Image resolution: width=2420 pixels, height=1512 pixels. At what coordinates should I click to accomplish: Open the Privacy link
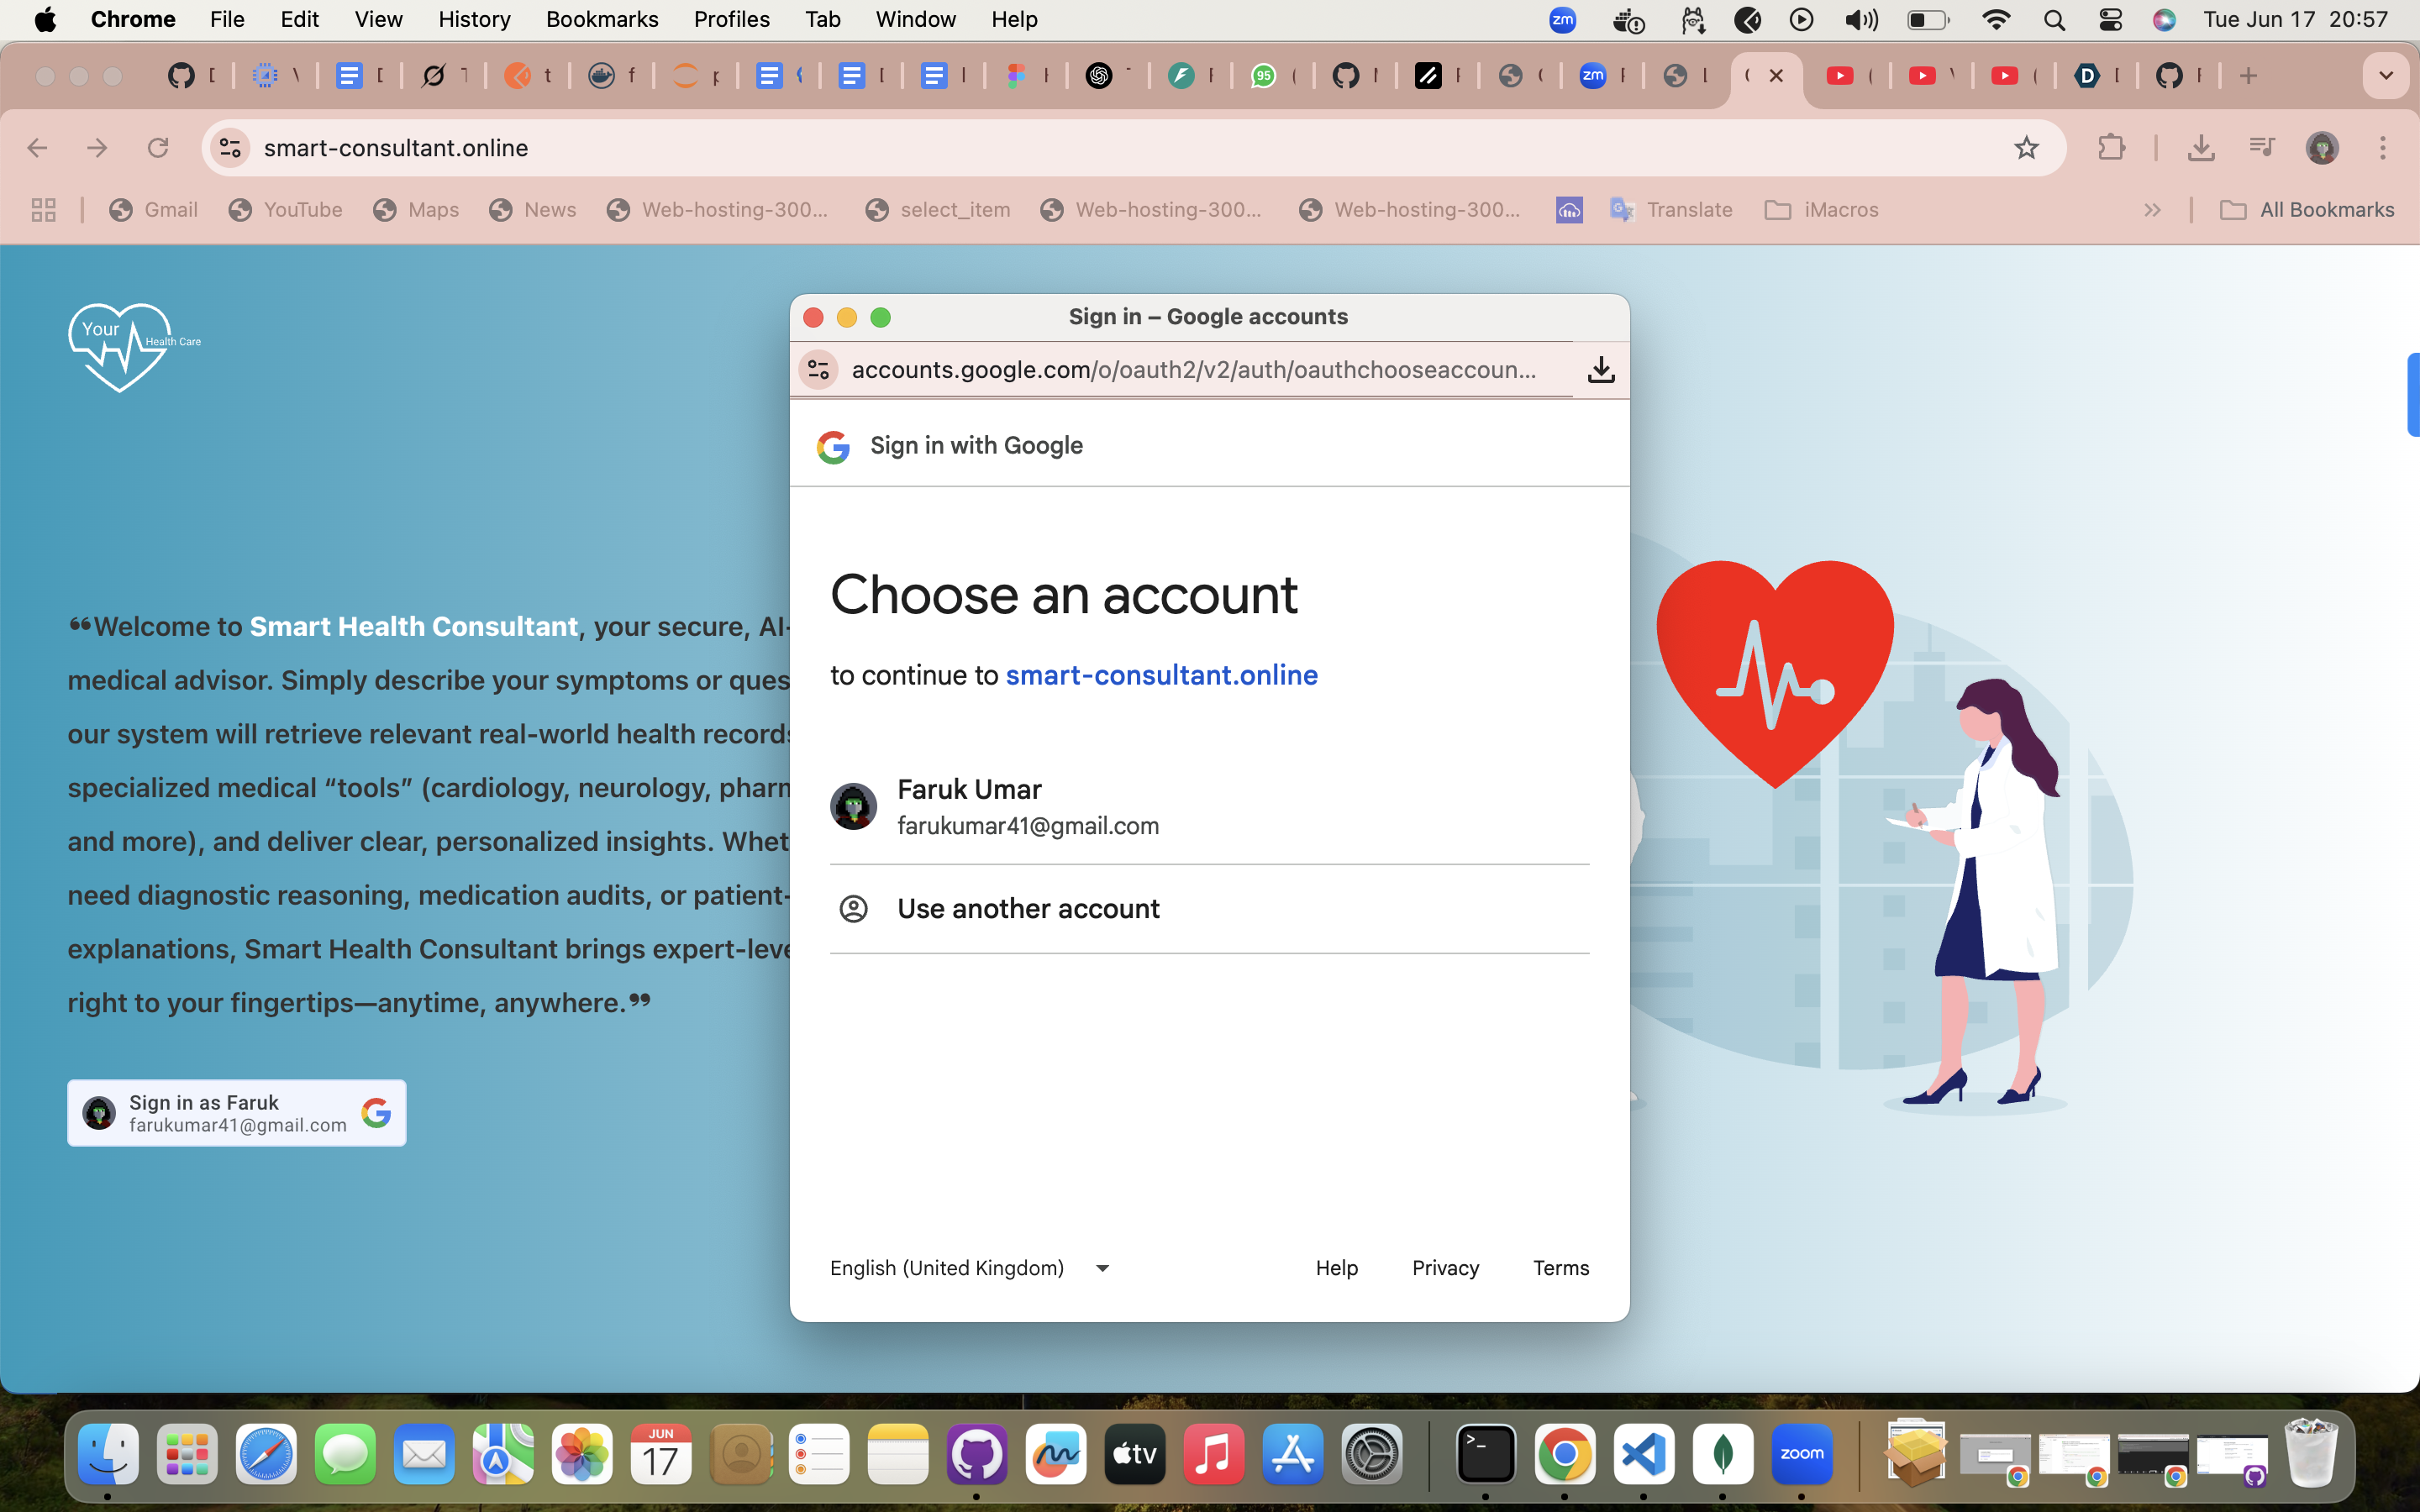tap(1445, 1268)
